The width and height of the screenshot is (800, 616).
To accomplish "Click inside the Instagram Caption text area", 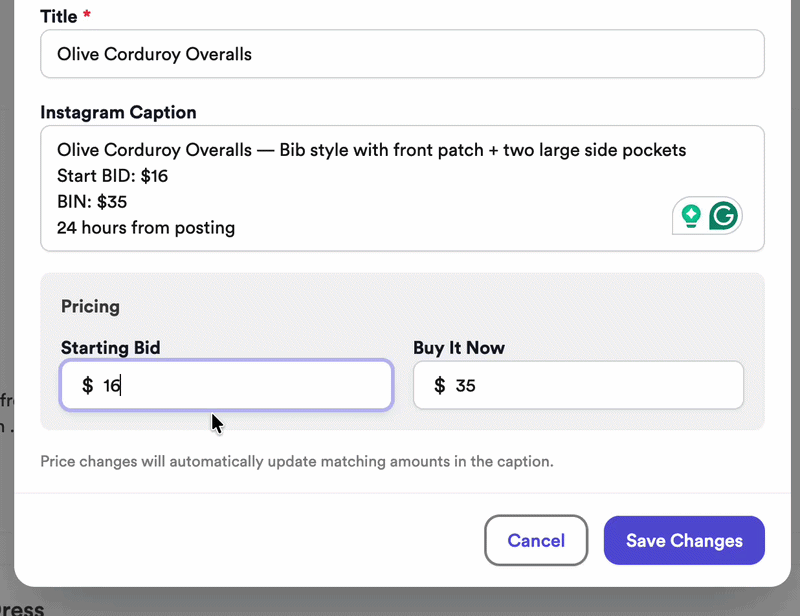I will point(400,190).
